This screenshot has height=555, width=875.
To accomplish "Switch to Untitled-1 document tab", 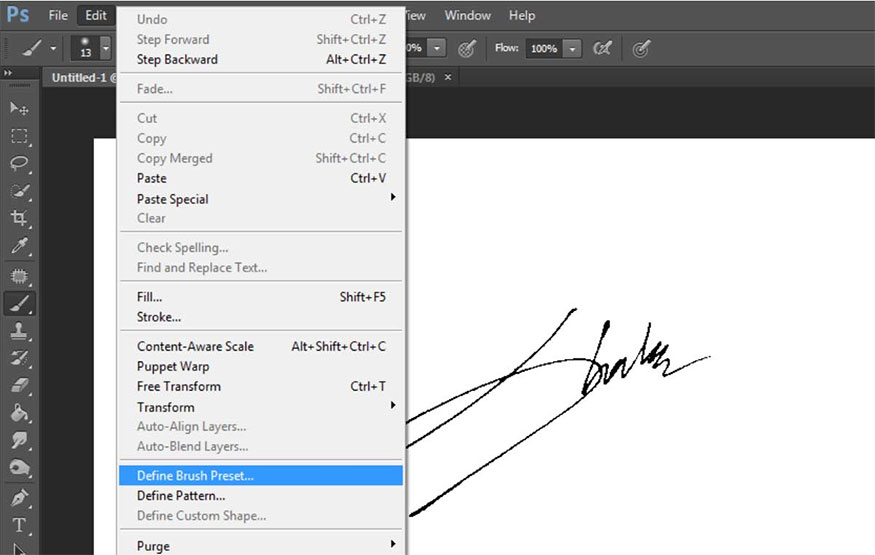I will [80, 78].
